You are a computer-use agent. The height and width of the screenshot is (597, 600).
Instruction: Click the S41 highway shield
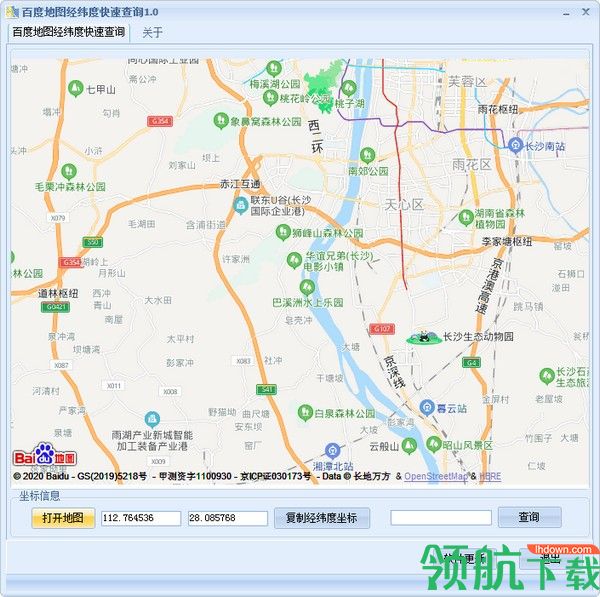tap(266, 389)
